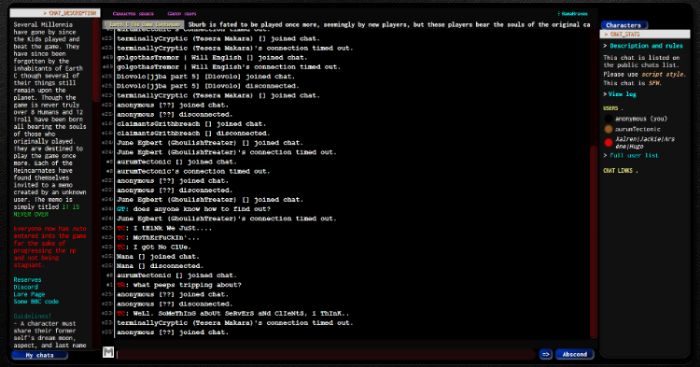Screen dimensions: 700x367
Task: Switch to the Characters tab
Action: 624,25
